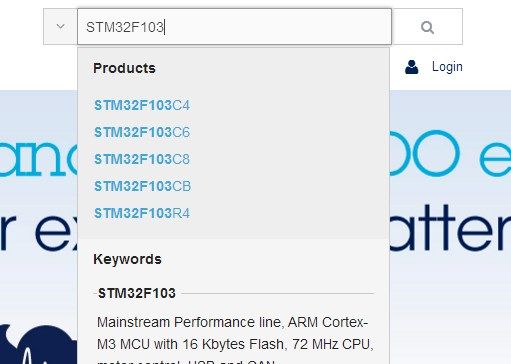
Task: Expand the dropdown chevron left of search box
Action: coord(60,26)
